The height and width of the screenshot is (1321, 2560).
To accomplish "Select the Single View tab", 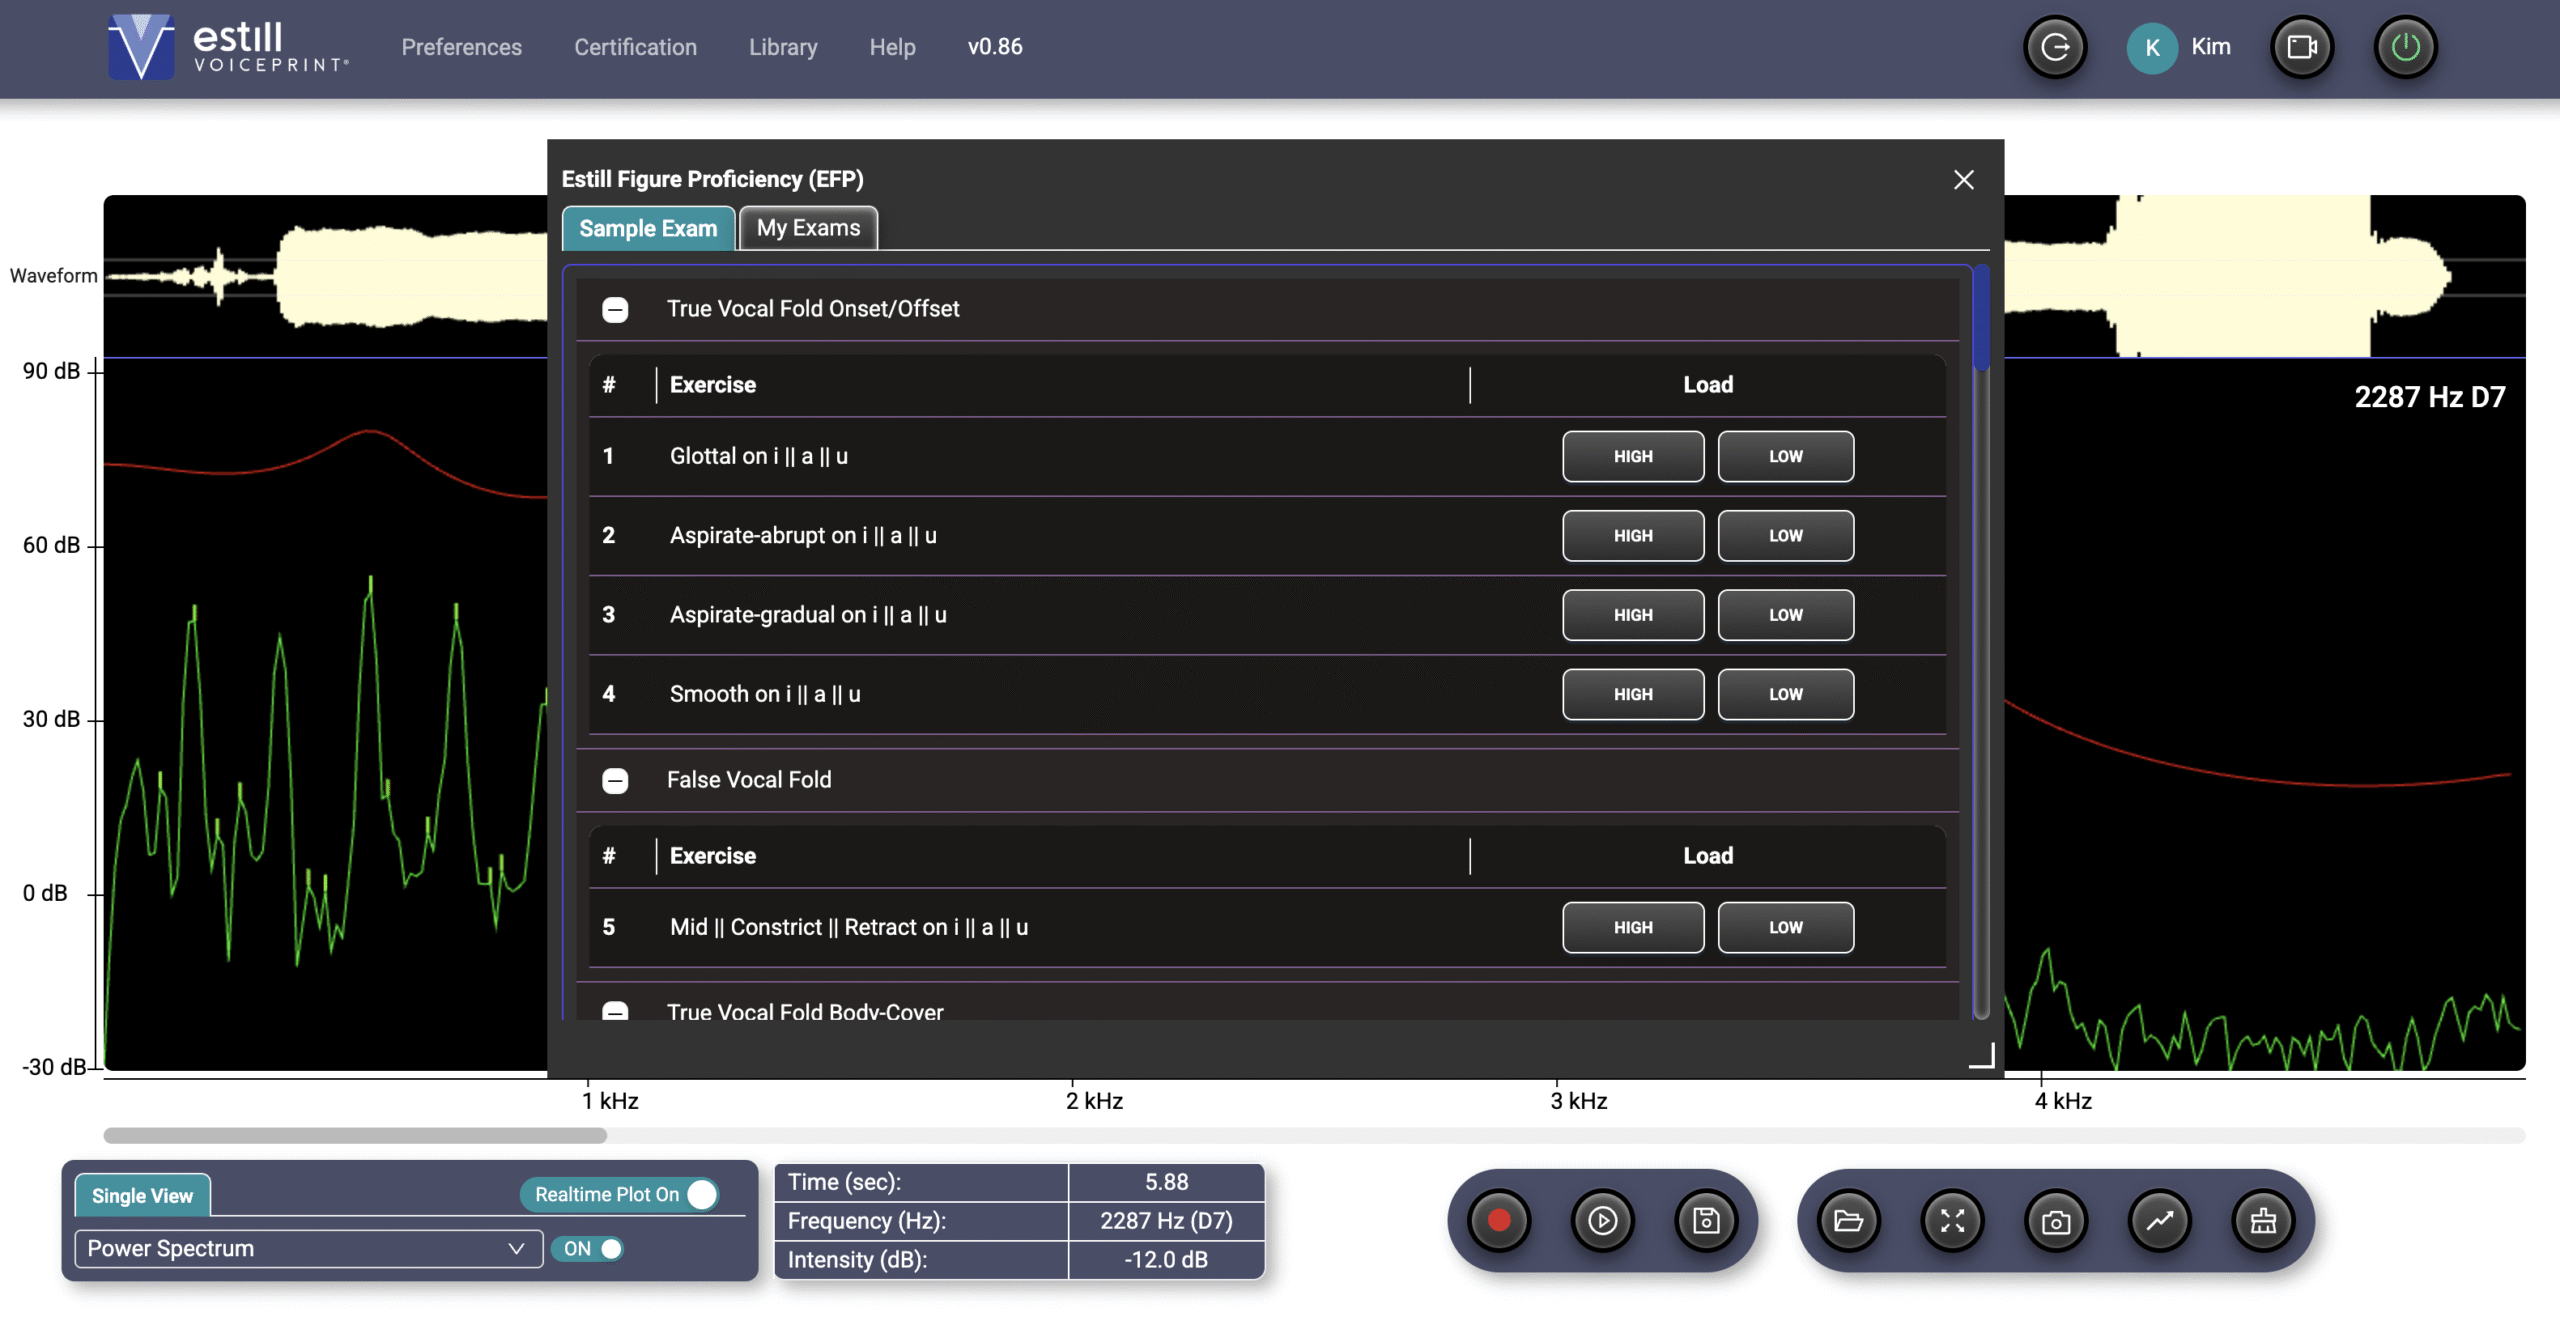I will 142,1195.
